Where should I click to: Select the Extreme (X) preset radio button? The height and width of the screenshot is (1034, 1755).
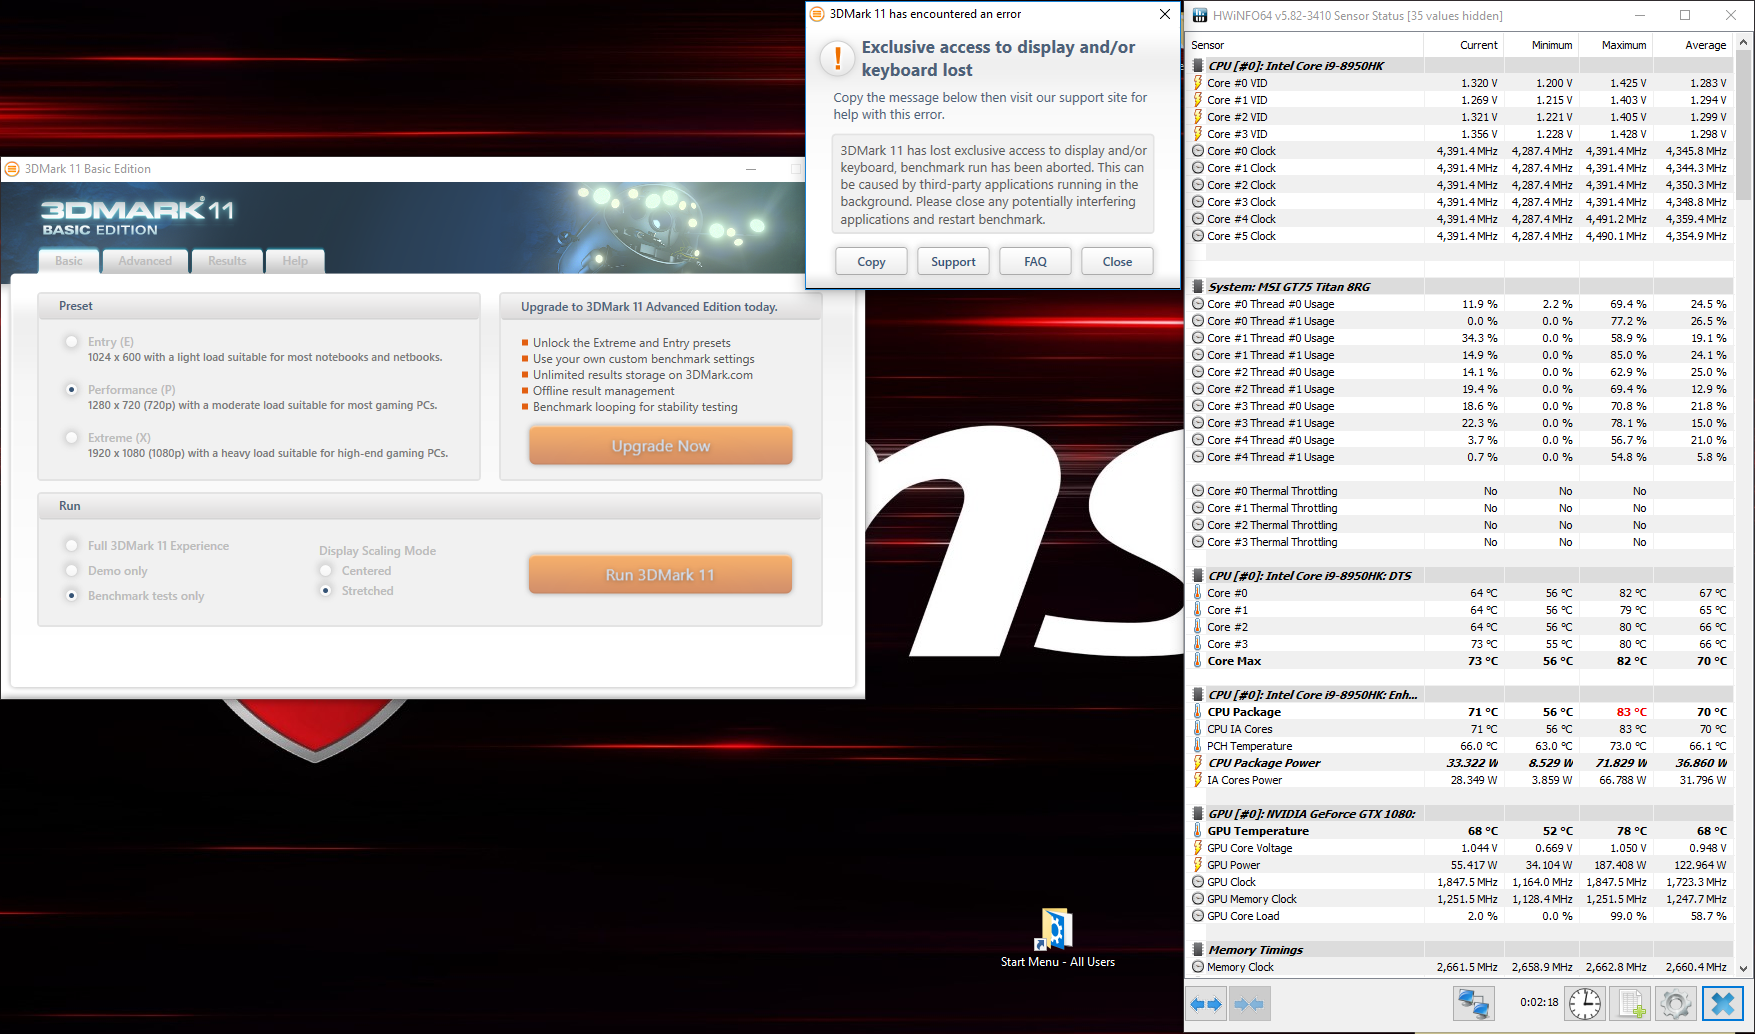[71, 438]
